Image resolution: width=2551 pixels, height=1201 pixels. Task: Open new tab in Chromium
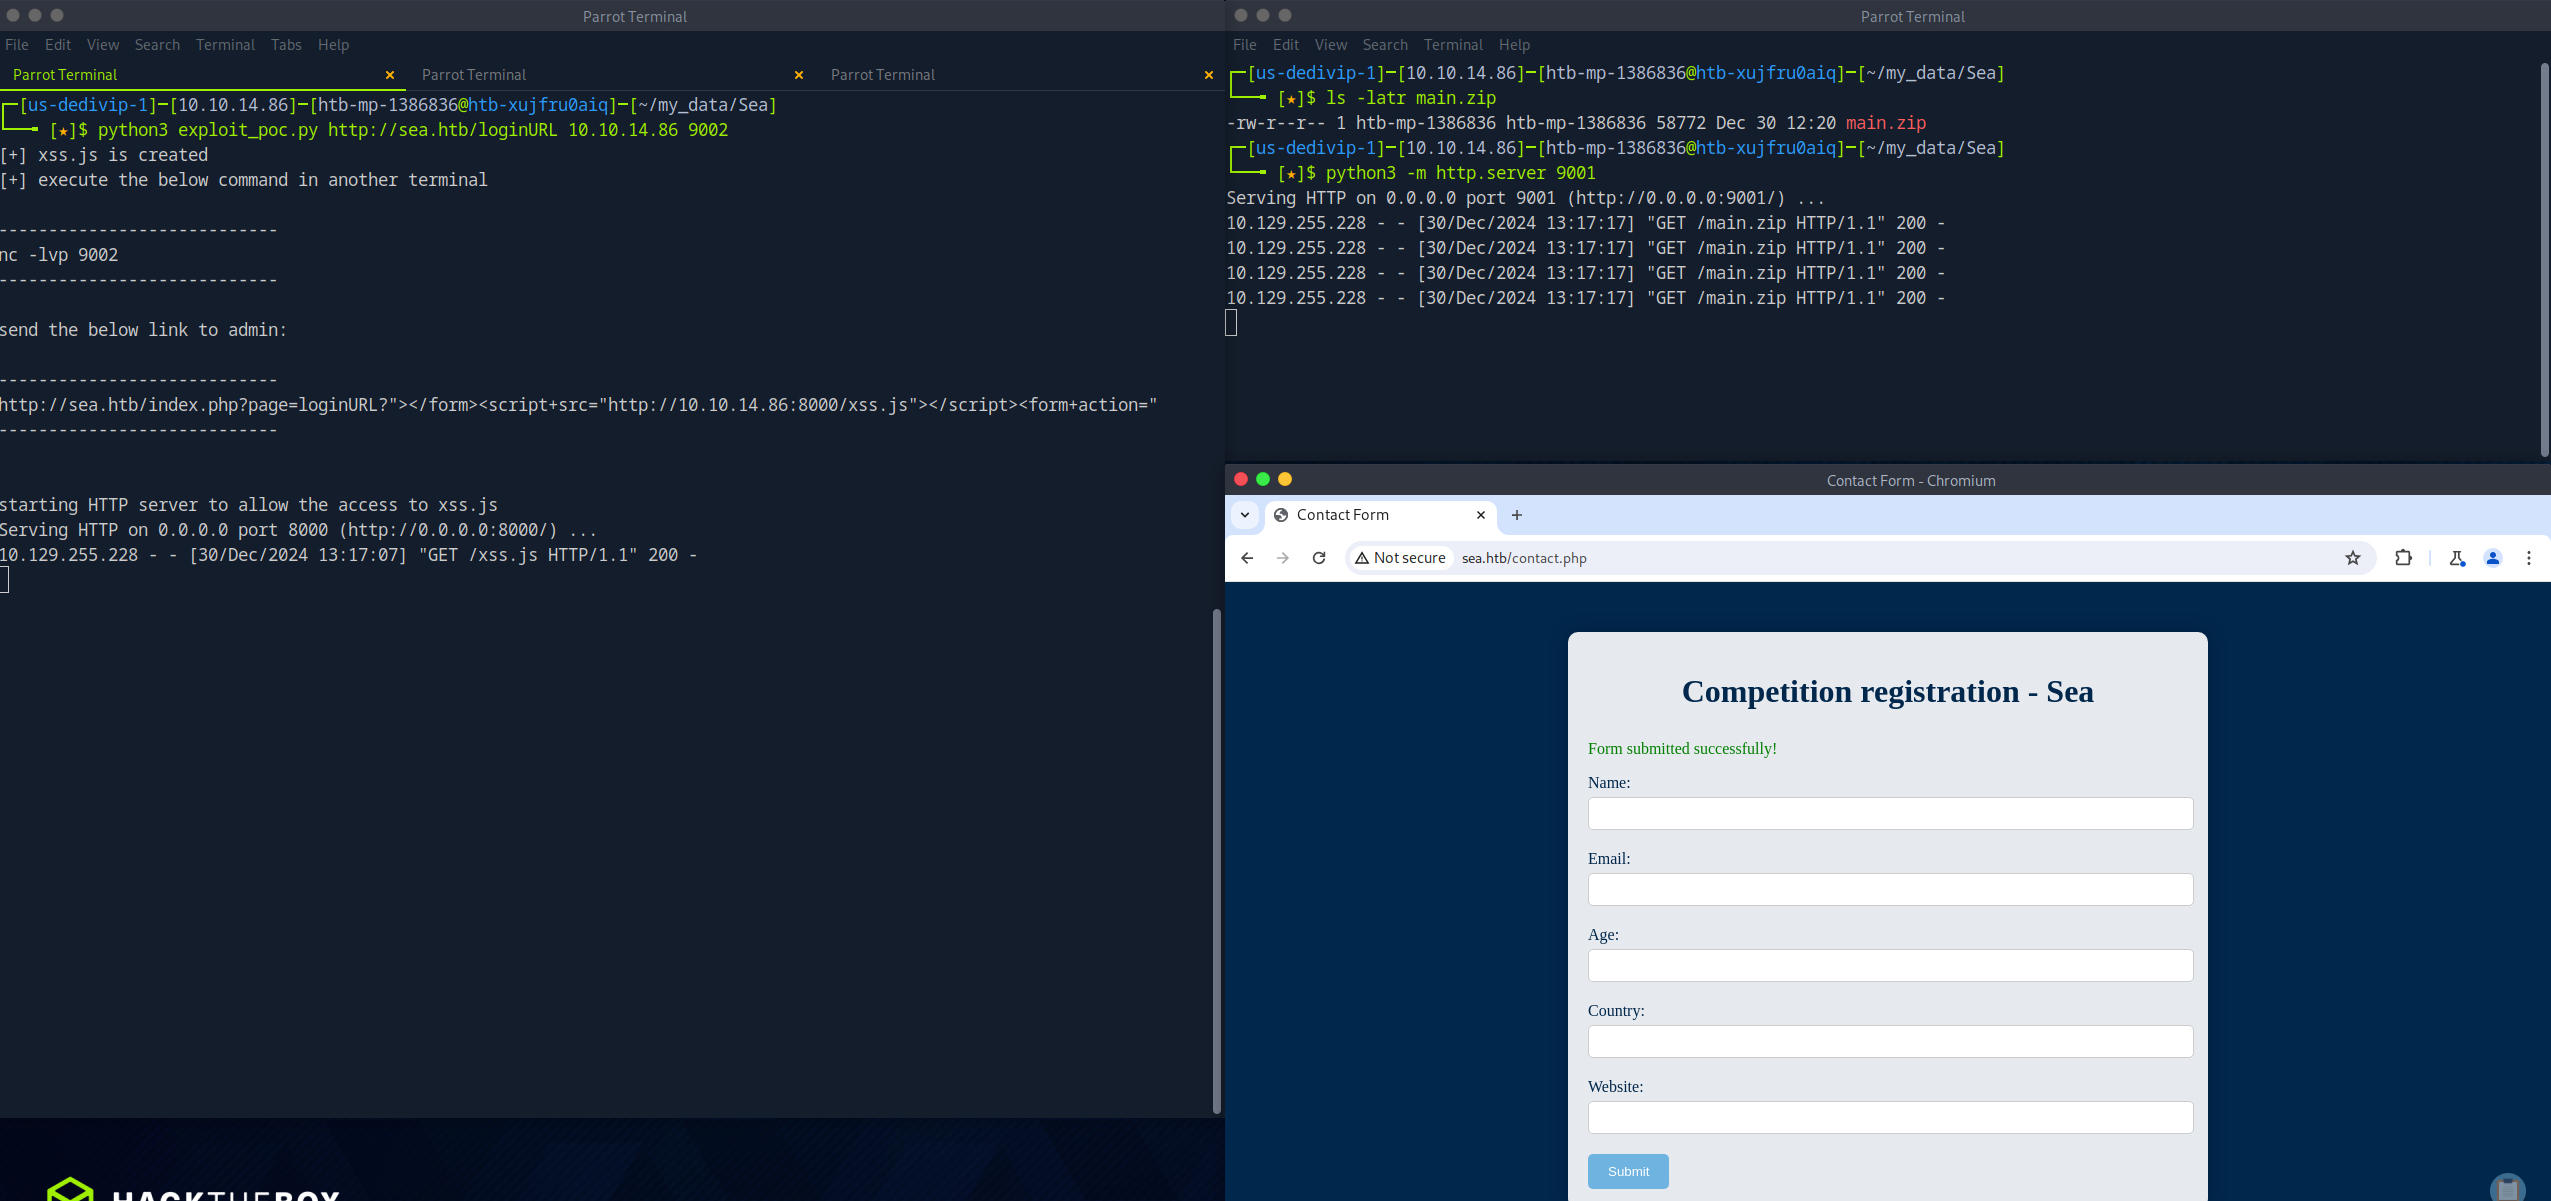point(1517,515)
